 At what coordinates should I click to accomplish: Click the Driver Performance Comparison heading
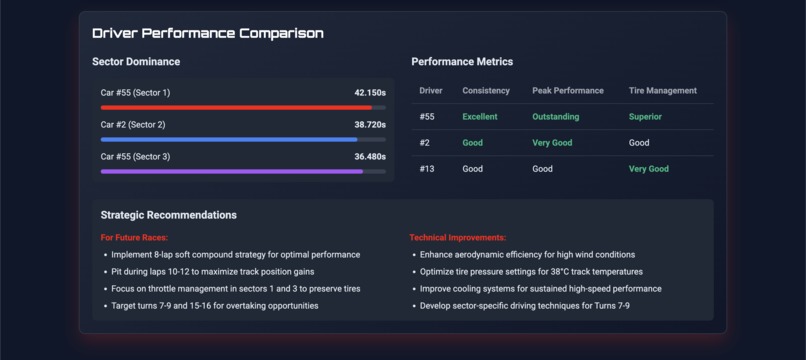point(208,33)
